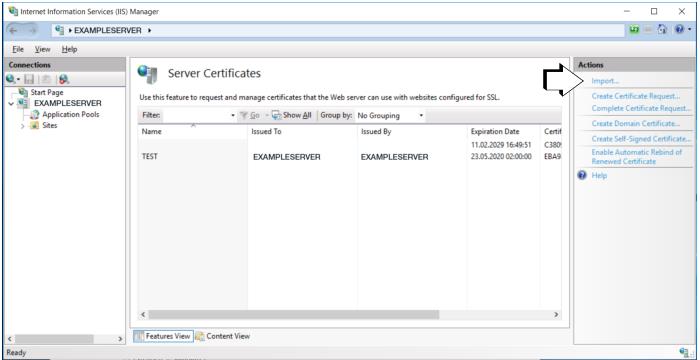700x360 pixels.
Task: Select Start Page in the Connections tree
Action: click(47, 92)
